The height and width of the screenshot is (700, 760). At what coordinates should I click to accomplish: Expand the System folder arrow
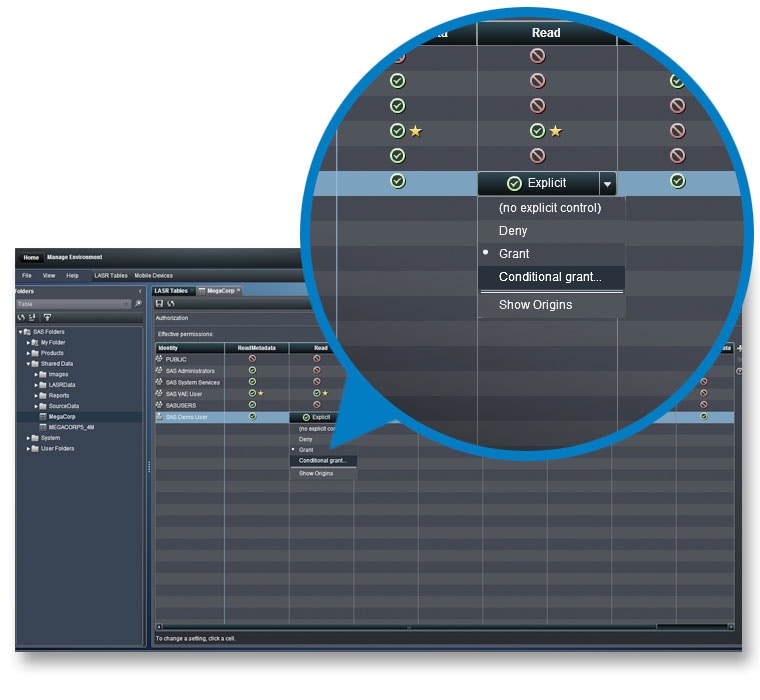(x=28, y=438)
